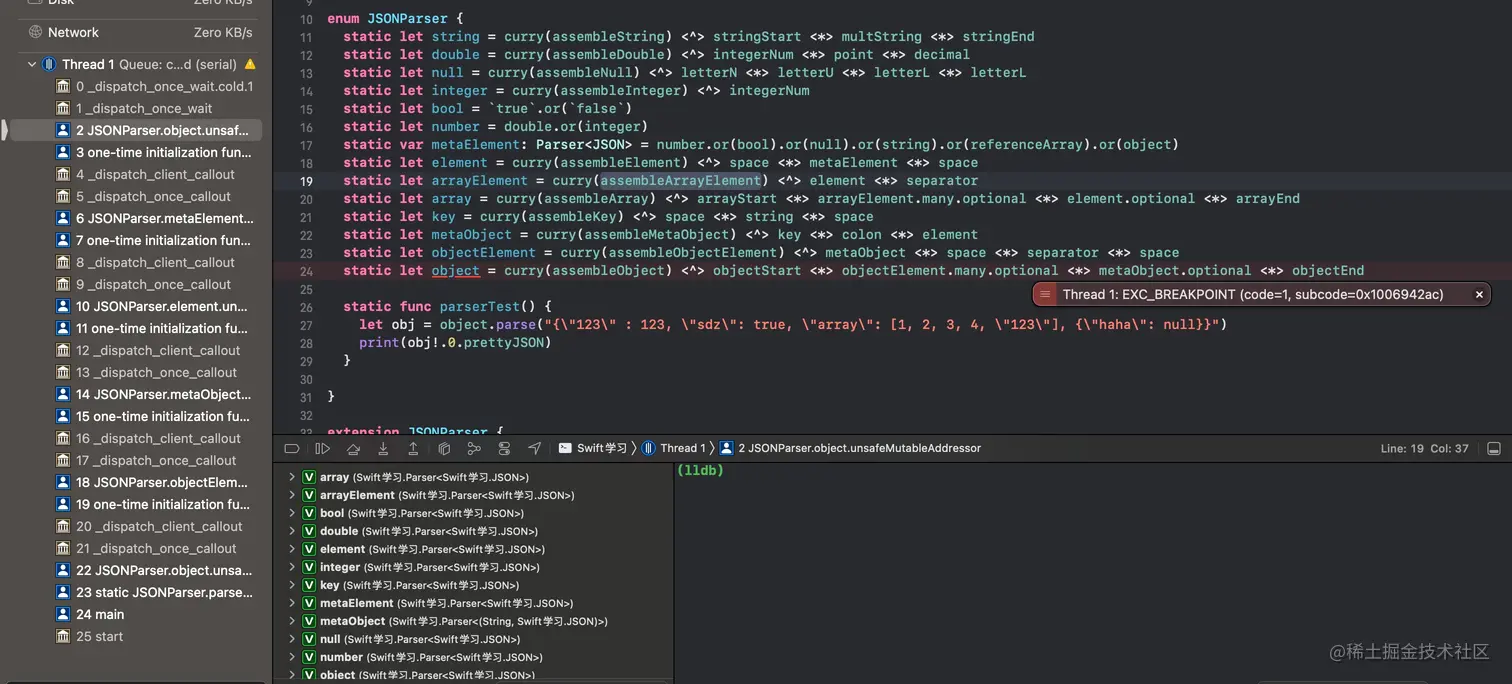
Task: Click Line: 19 Col: 37 indicator
Action: (x=1425, y=449)
